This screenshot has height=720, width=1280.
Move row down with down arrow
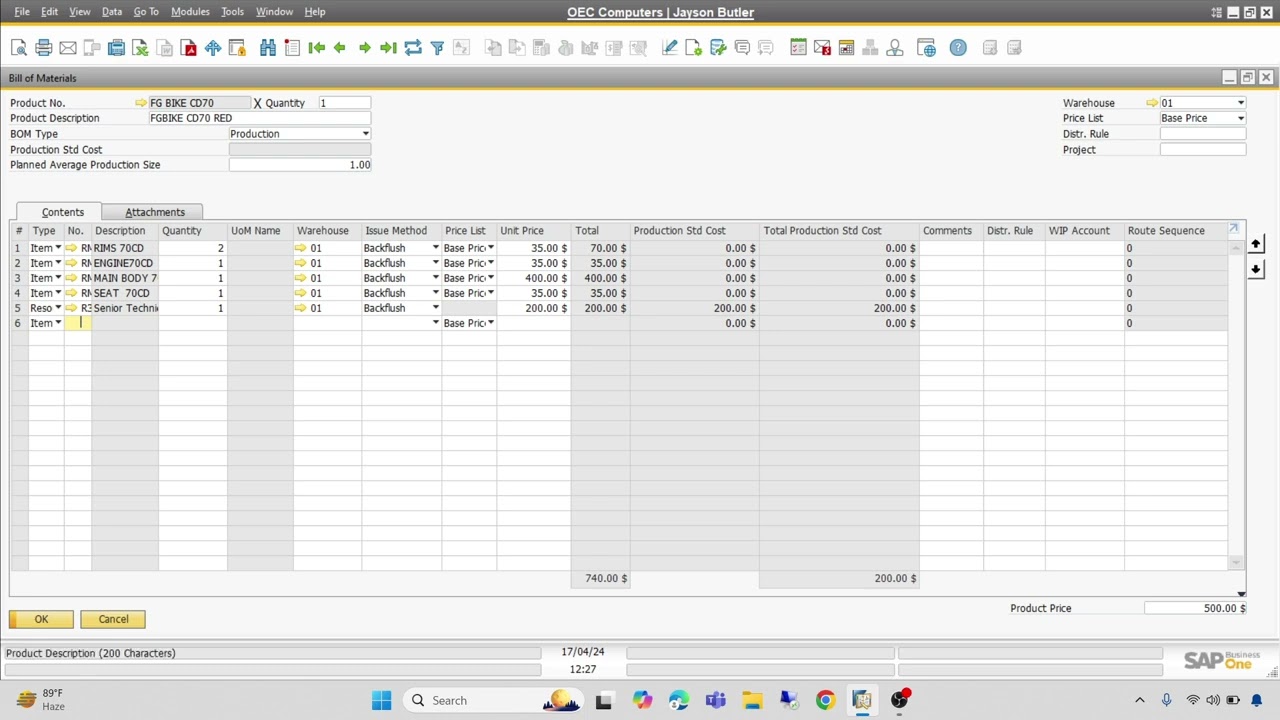tap(1256, 270)
